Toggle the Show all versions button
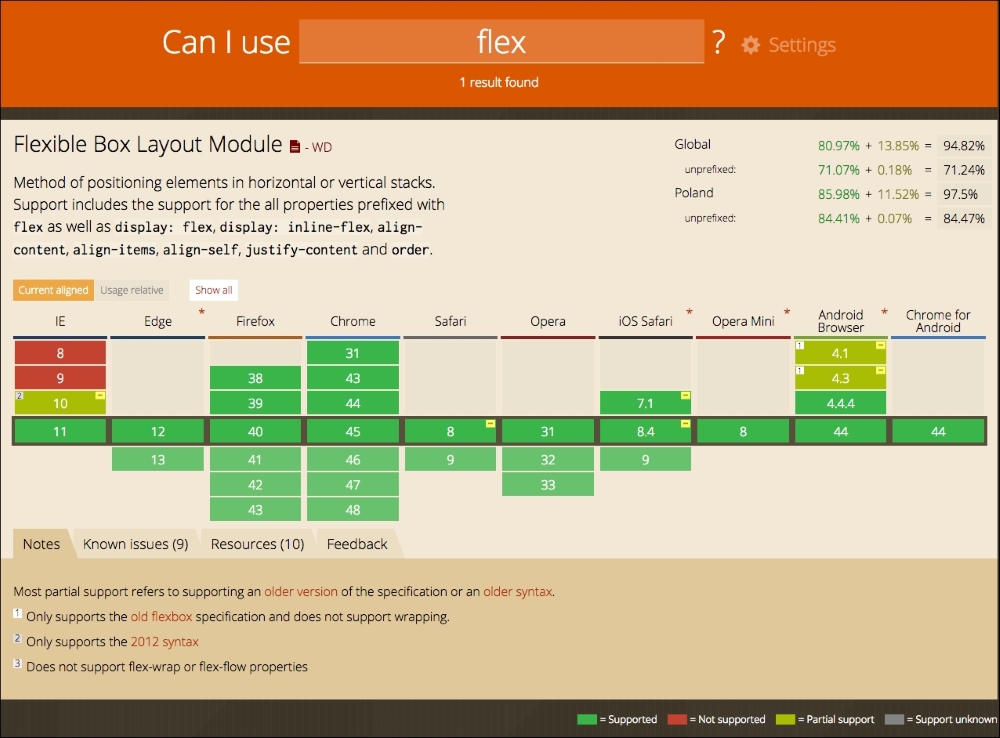 point(214,290)
